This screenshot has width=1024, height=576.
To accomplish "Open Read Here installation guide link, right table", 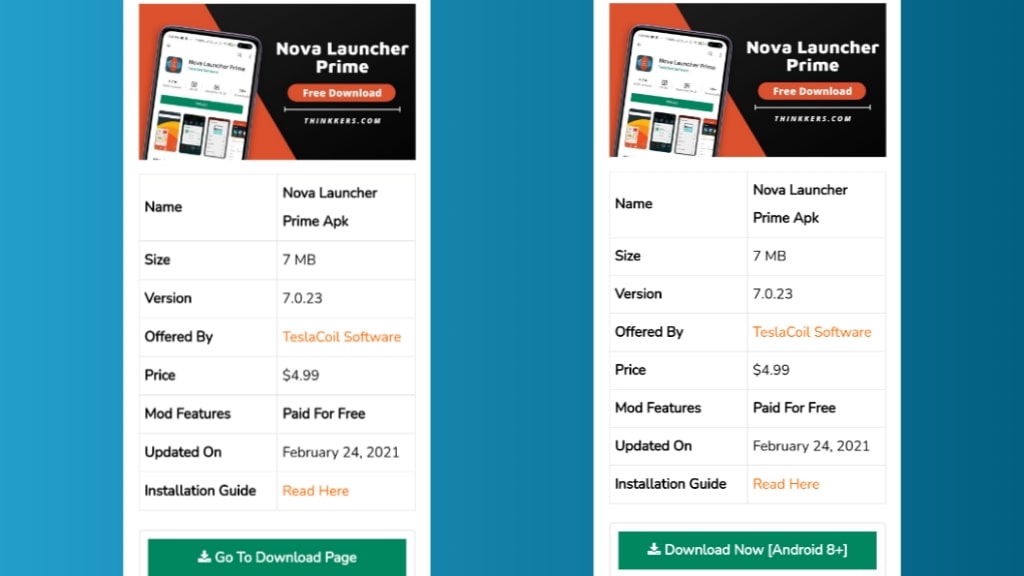I will pos(785,483).
